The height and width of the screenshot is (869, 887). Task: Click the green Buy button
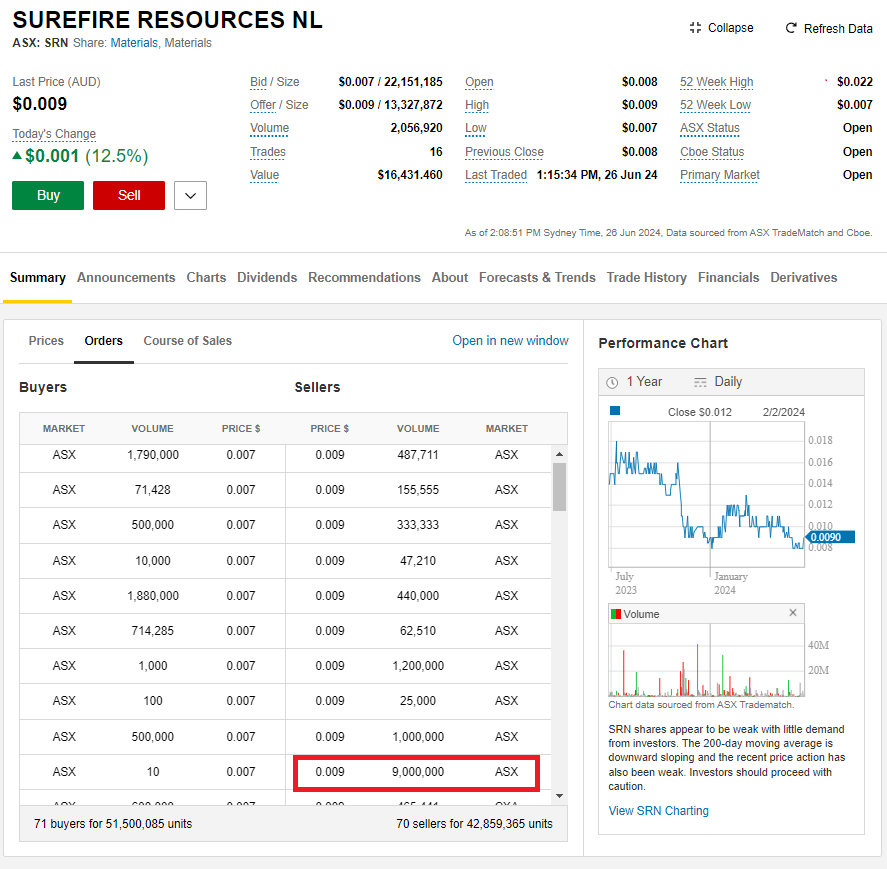(x=48, y=196)
